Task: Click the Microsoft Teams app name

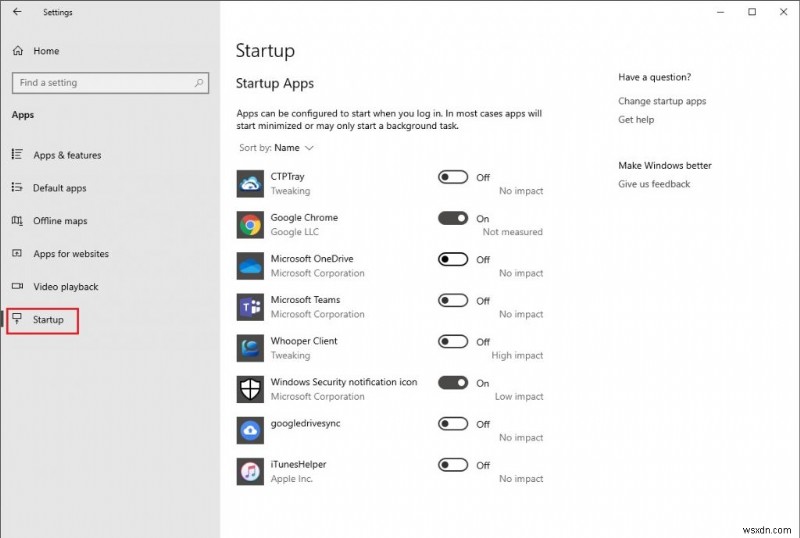Action: point(305,300)
